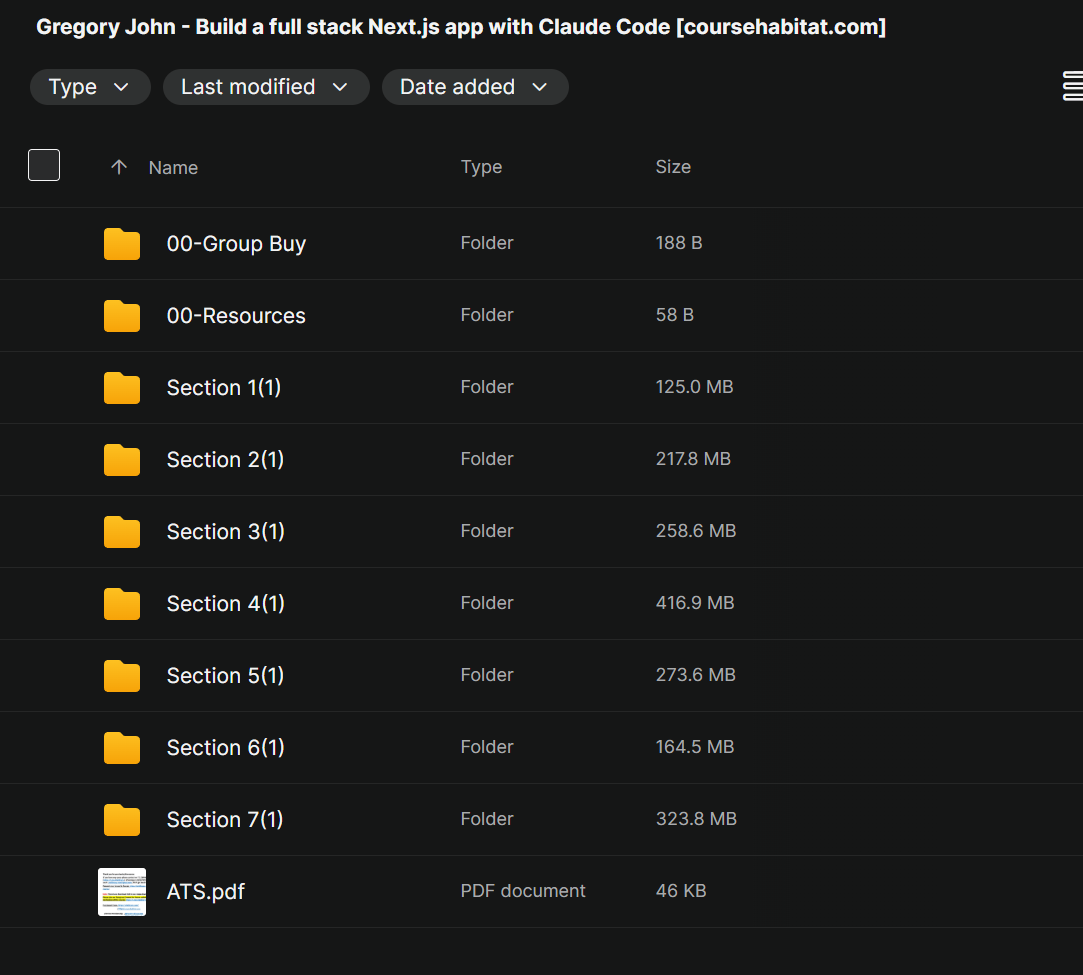Image resolution: width=1083 pixels, height=975 pixels.
Task: Click the ATS.pdf thumbnail preview
Action: pos(122,892)
